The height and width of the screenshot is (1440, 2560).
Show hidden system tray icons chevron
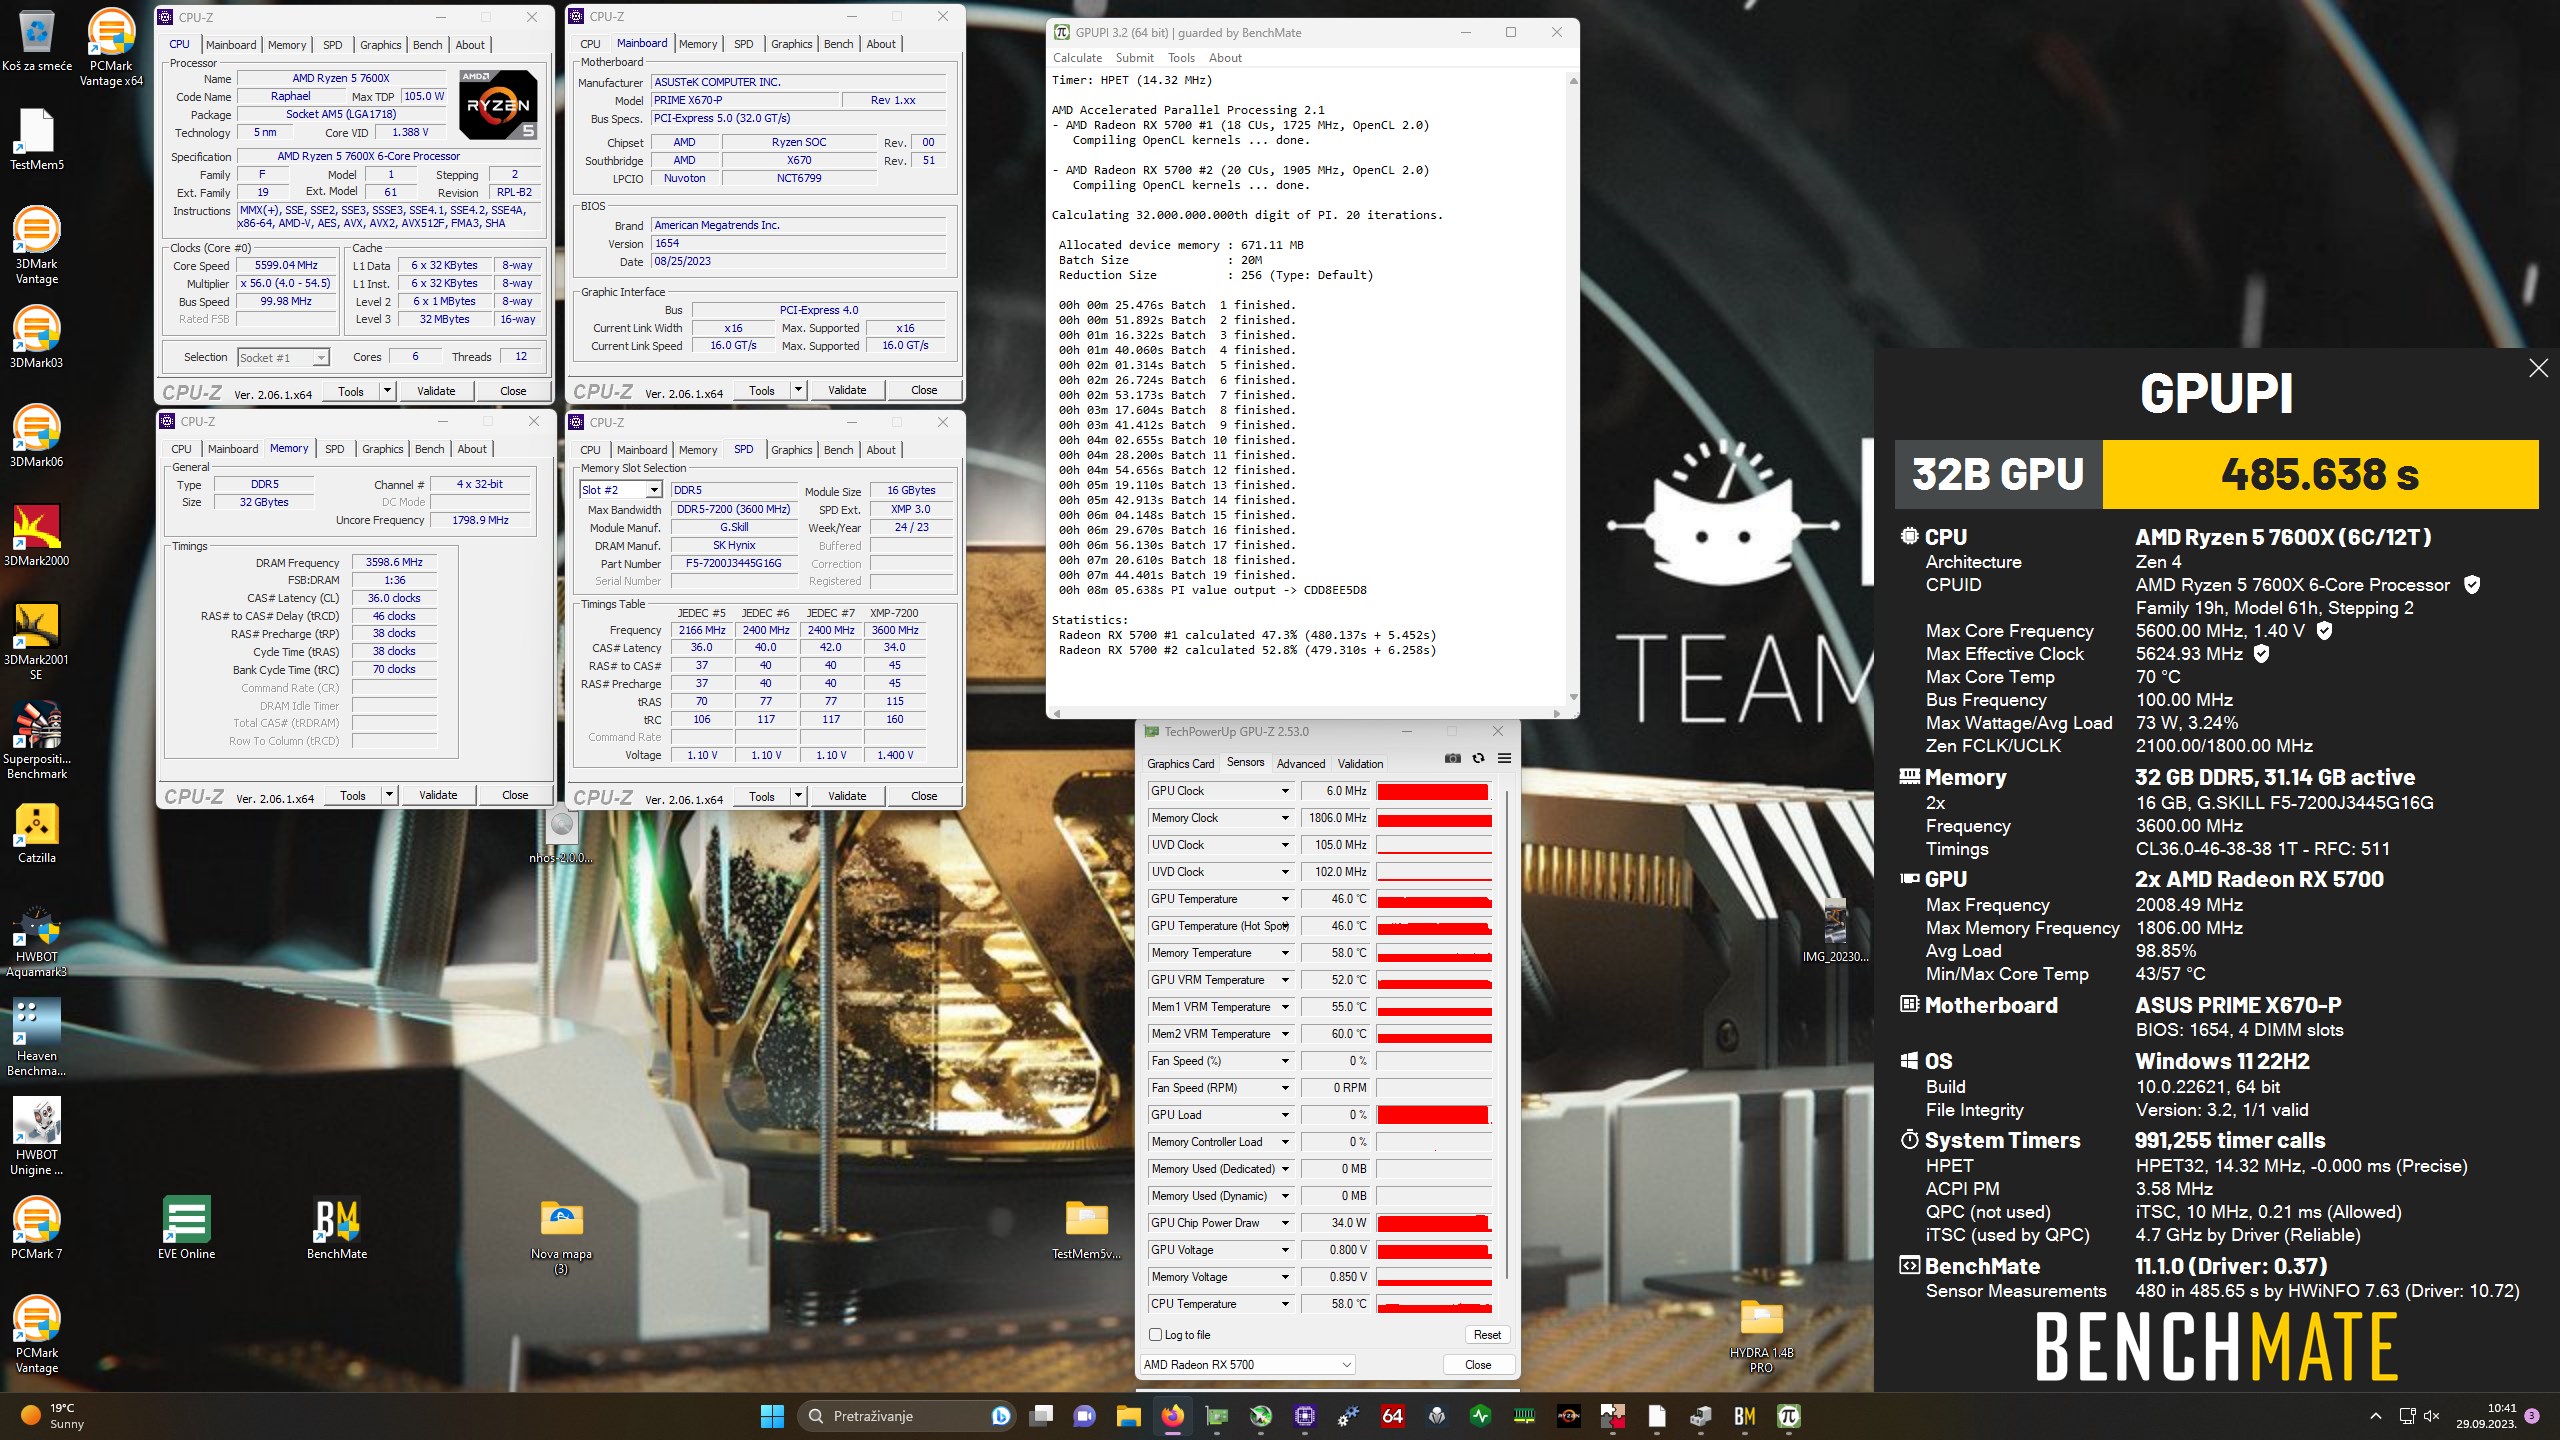pyautogui.click(x=2376, y=1416)
